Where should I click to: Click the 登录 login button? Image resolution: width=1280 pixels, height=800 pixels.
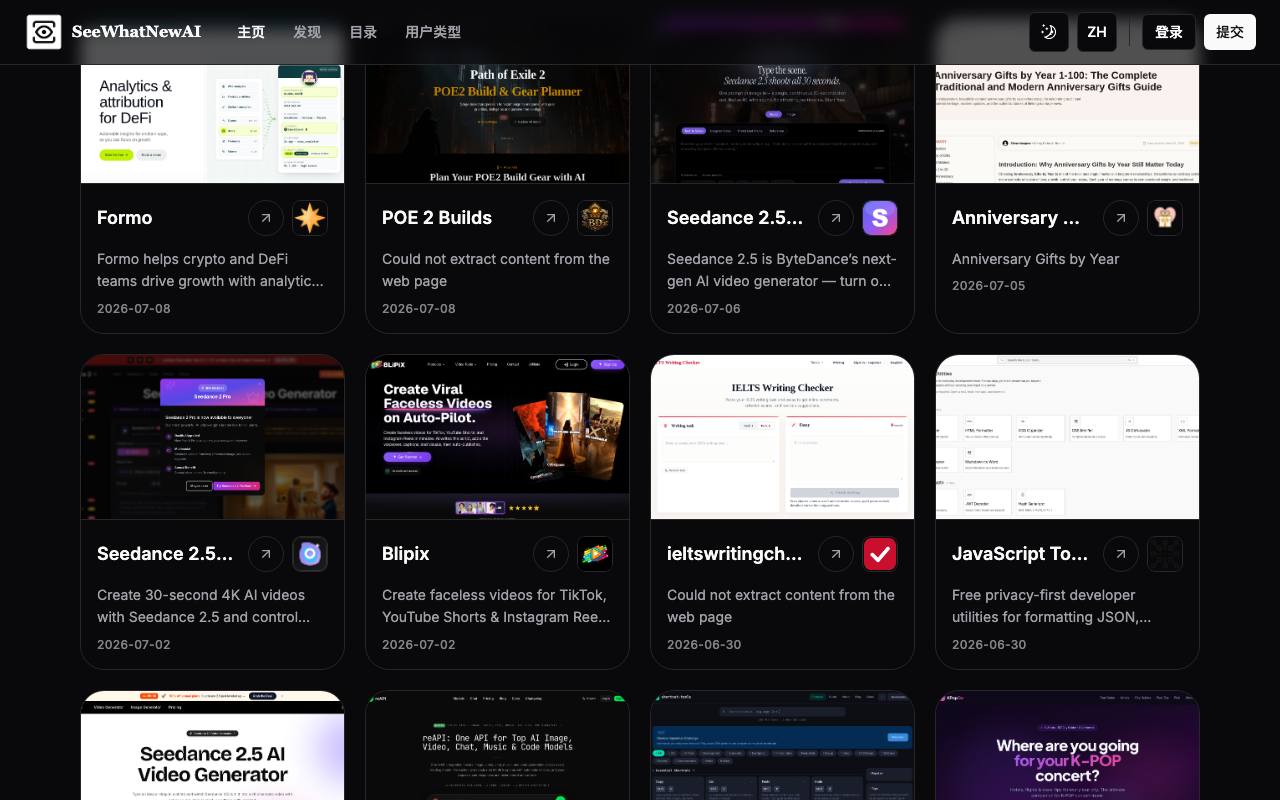1169,32
